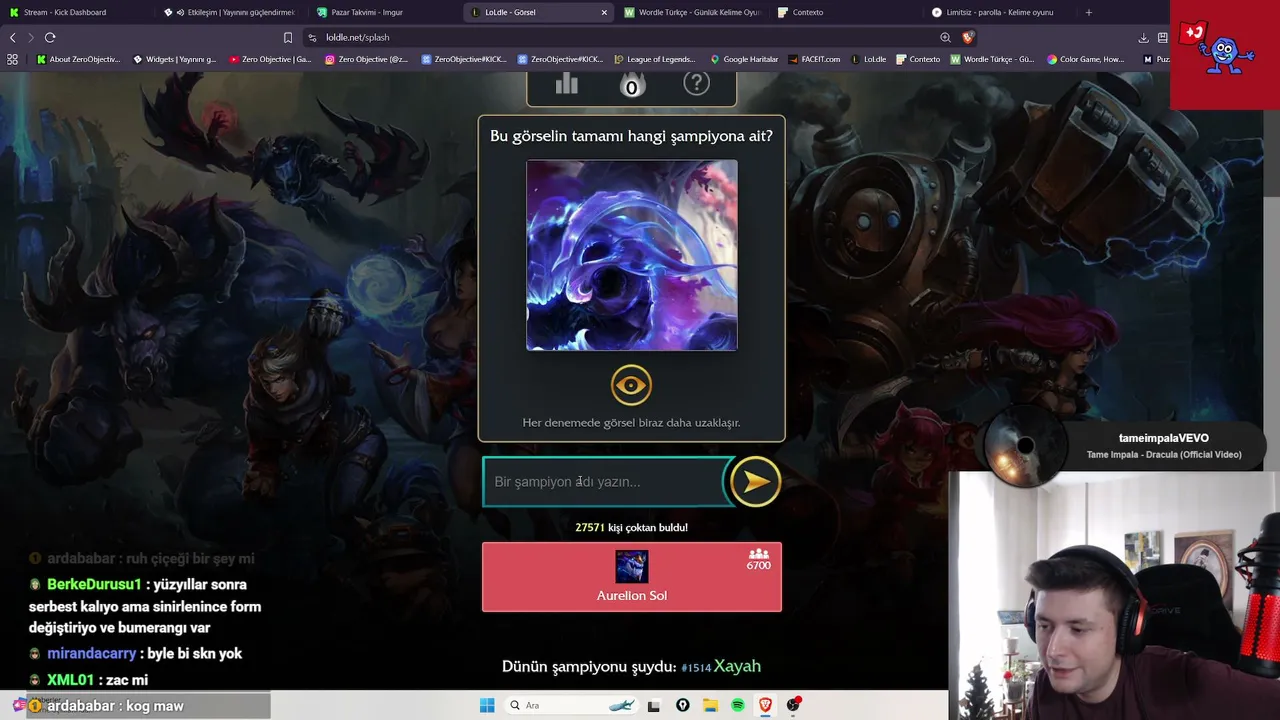This screenshot has width=1280, height=720.
Task: Open the zoom magnifier in address bar
Action: coord(945,38)
